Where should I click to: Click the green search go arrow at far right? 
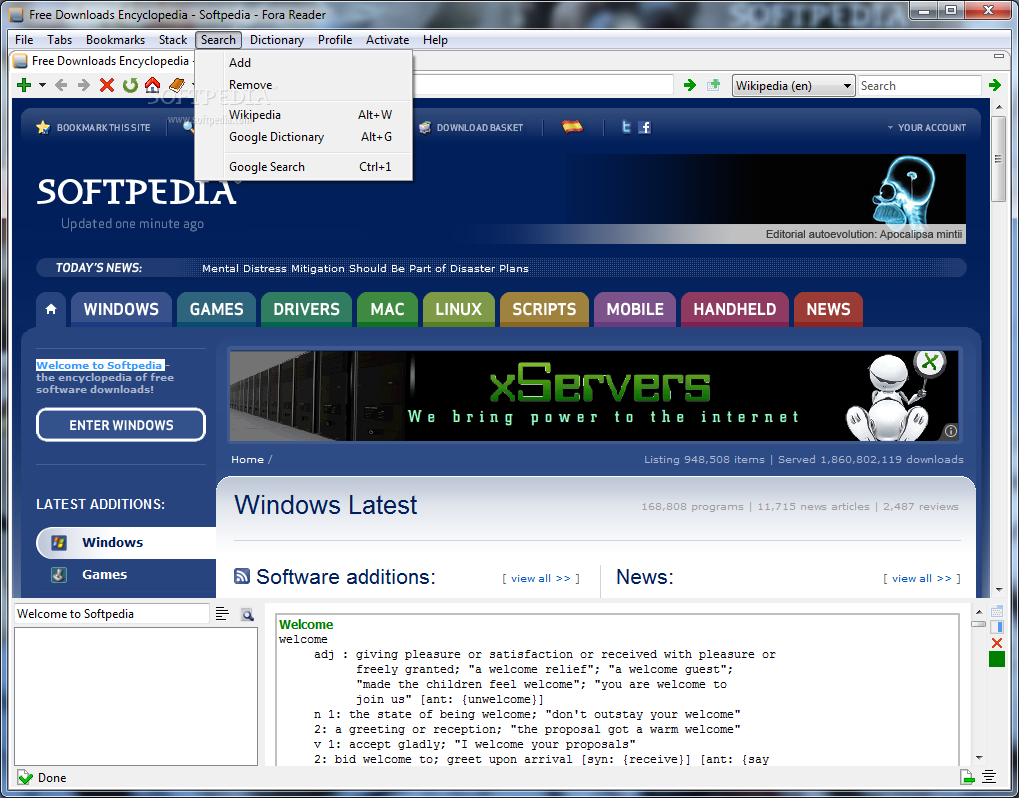(x=995, y=85)
